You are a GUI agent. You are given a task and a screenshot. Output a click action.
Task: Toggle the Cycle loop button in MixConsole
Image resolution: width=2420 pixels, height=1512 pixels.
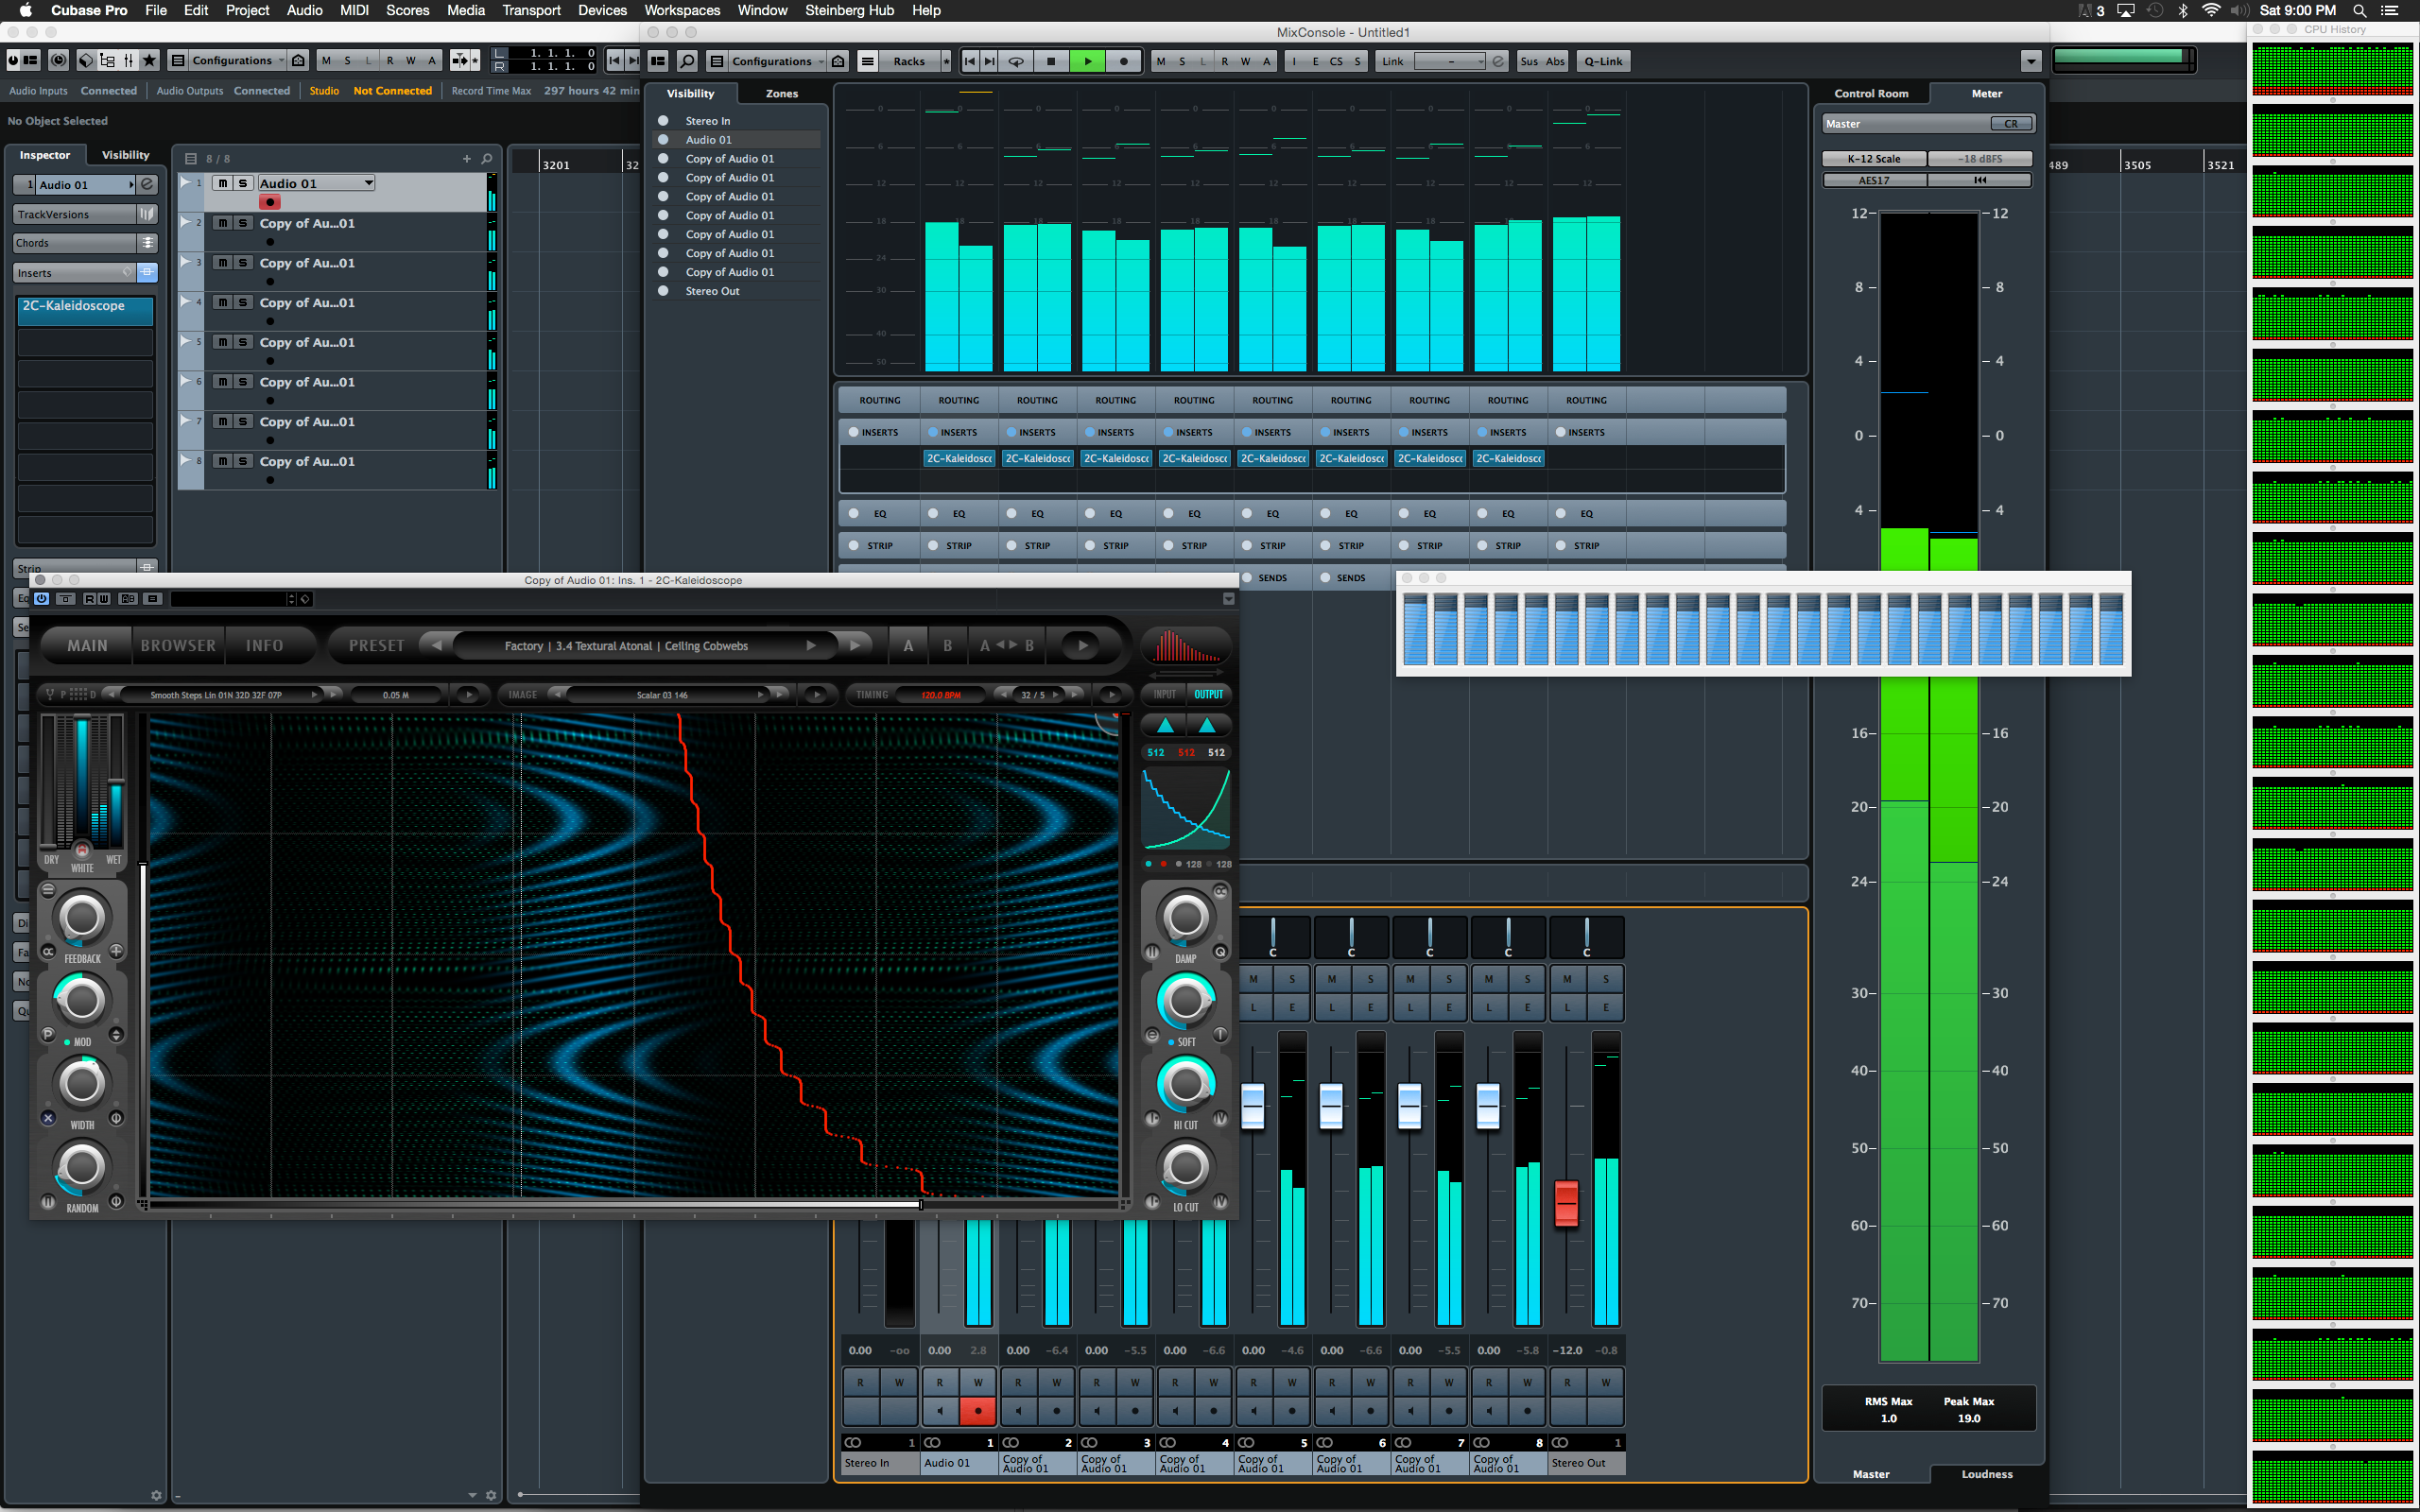pos(1015,61)
